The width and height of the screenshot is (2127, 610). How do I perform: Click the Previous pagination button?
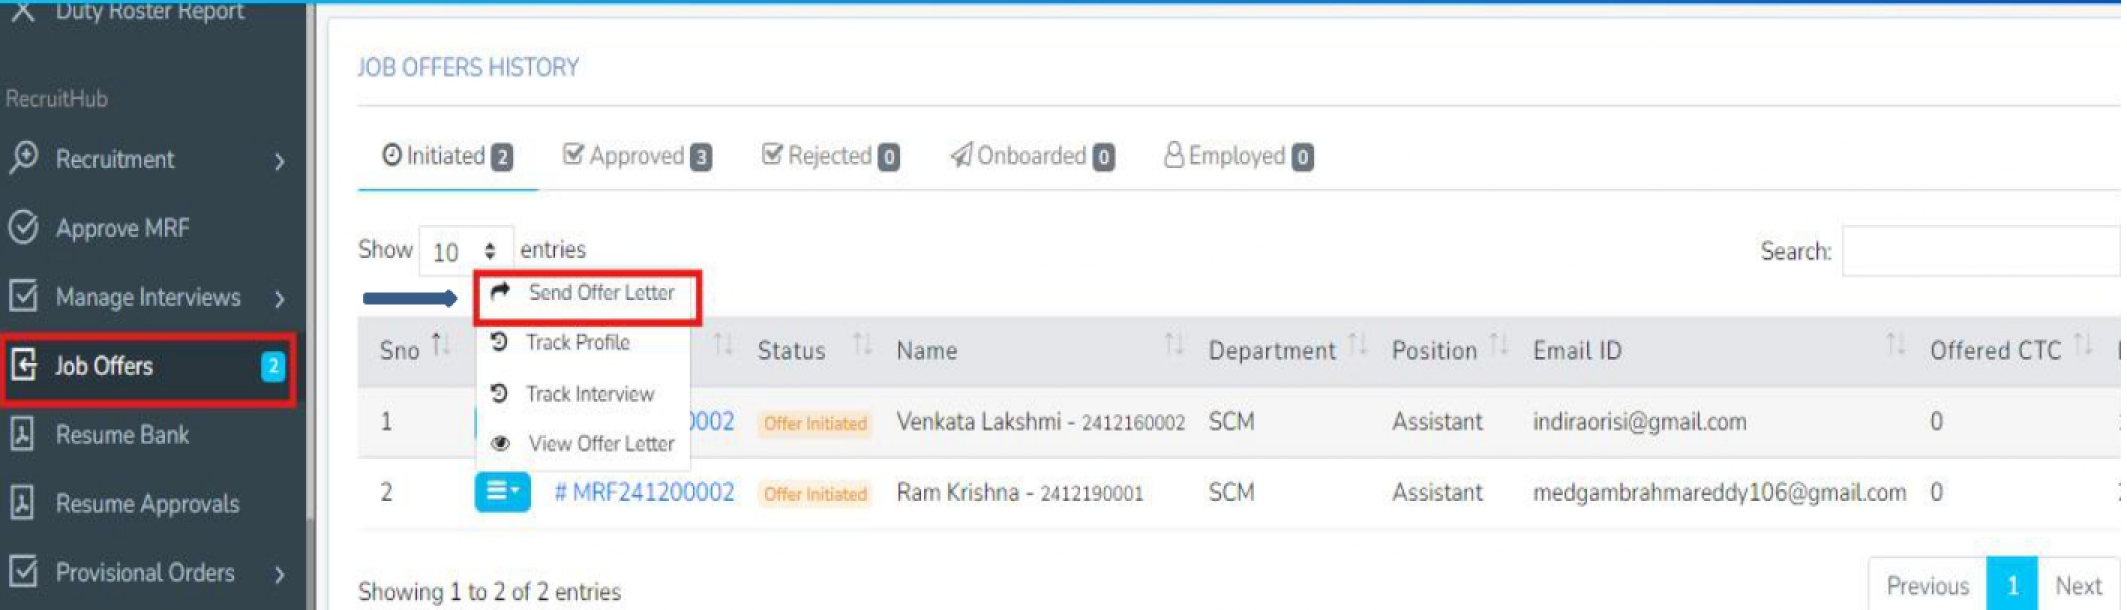1927,586
